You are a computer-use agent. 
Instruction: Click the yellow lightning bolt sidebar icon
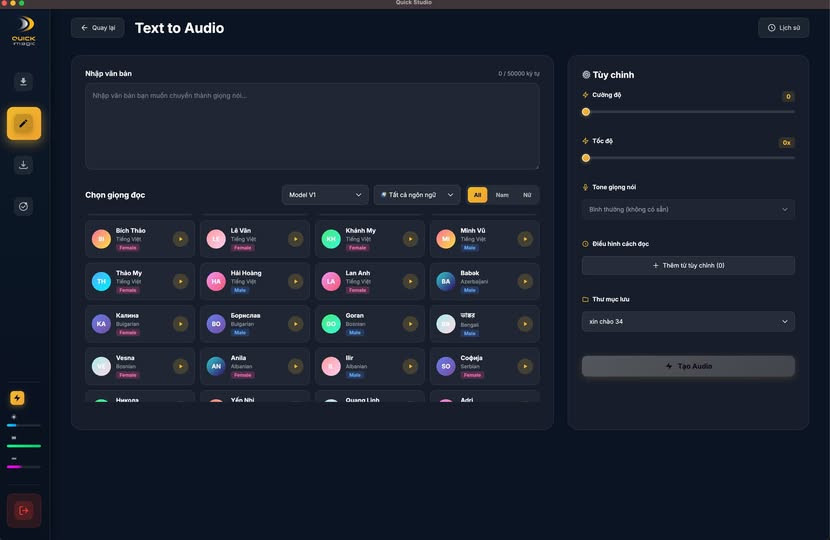[x=17, y=398]
